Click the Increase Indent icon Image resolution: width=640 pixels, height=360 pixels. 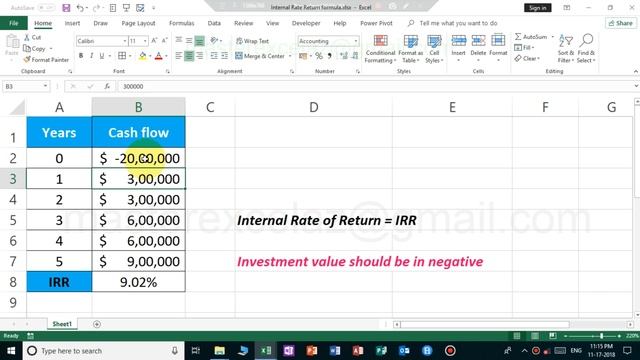[x=224, y=56]
